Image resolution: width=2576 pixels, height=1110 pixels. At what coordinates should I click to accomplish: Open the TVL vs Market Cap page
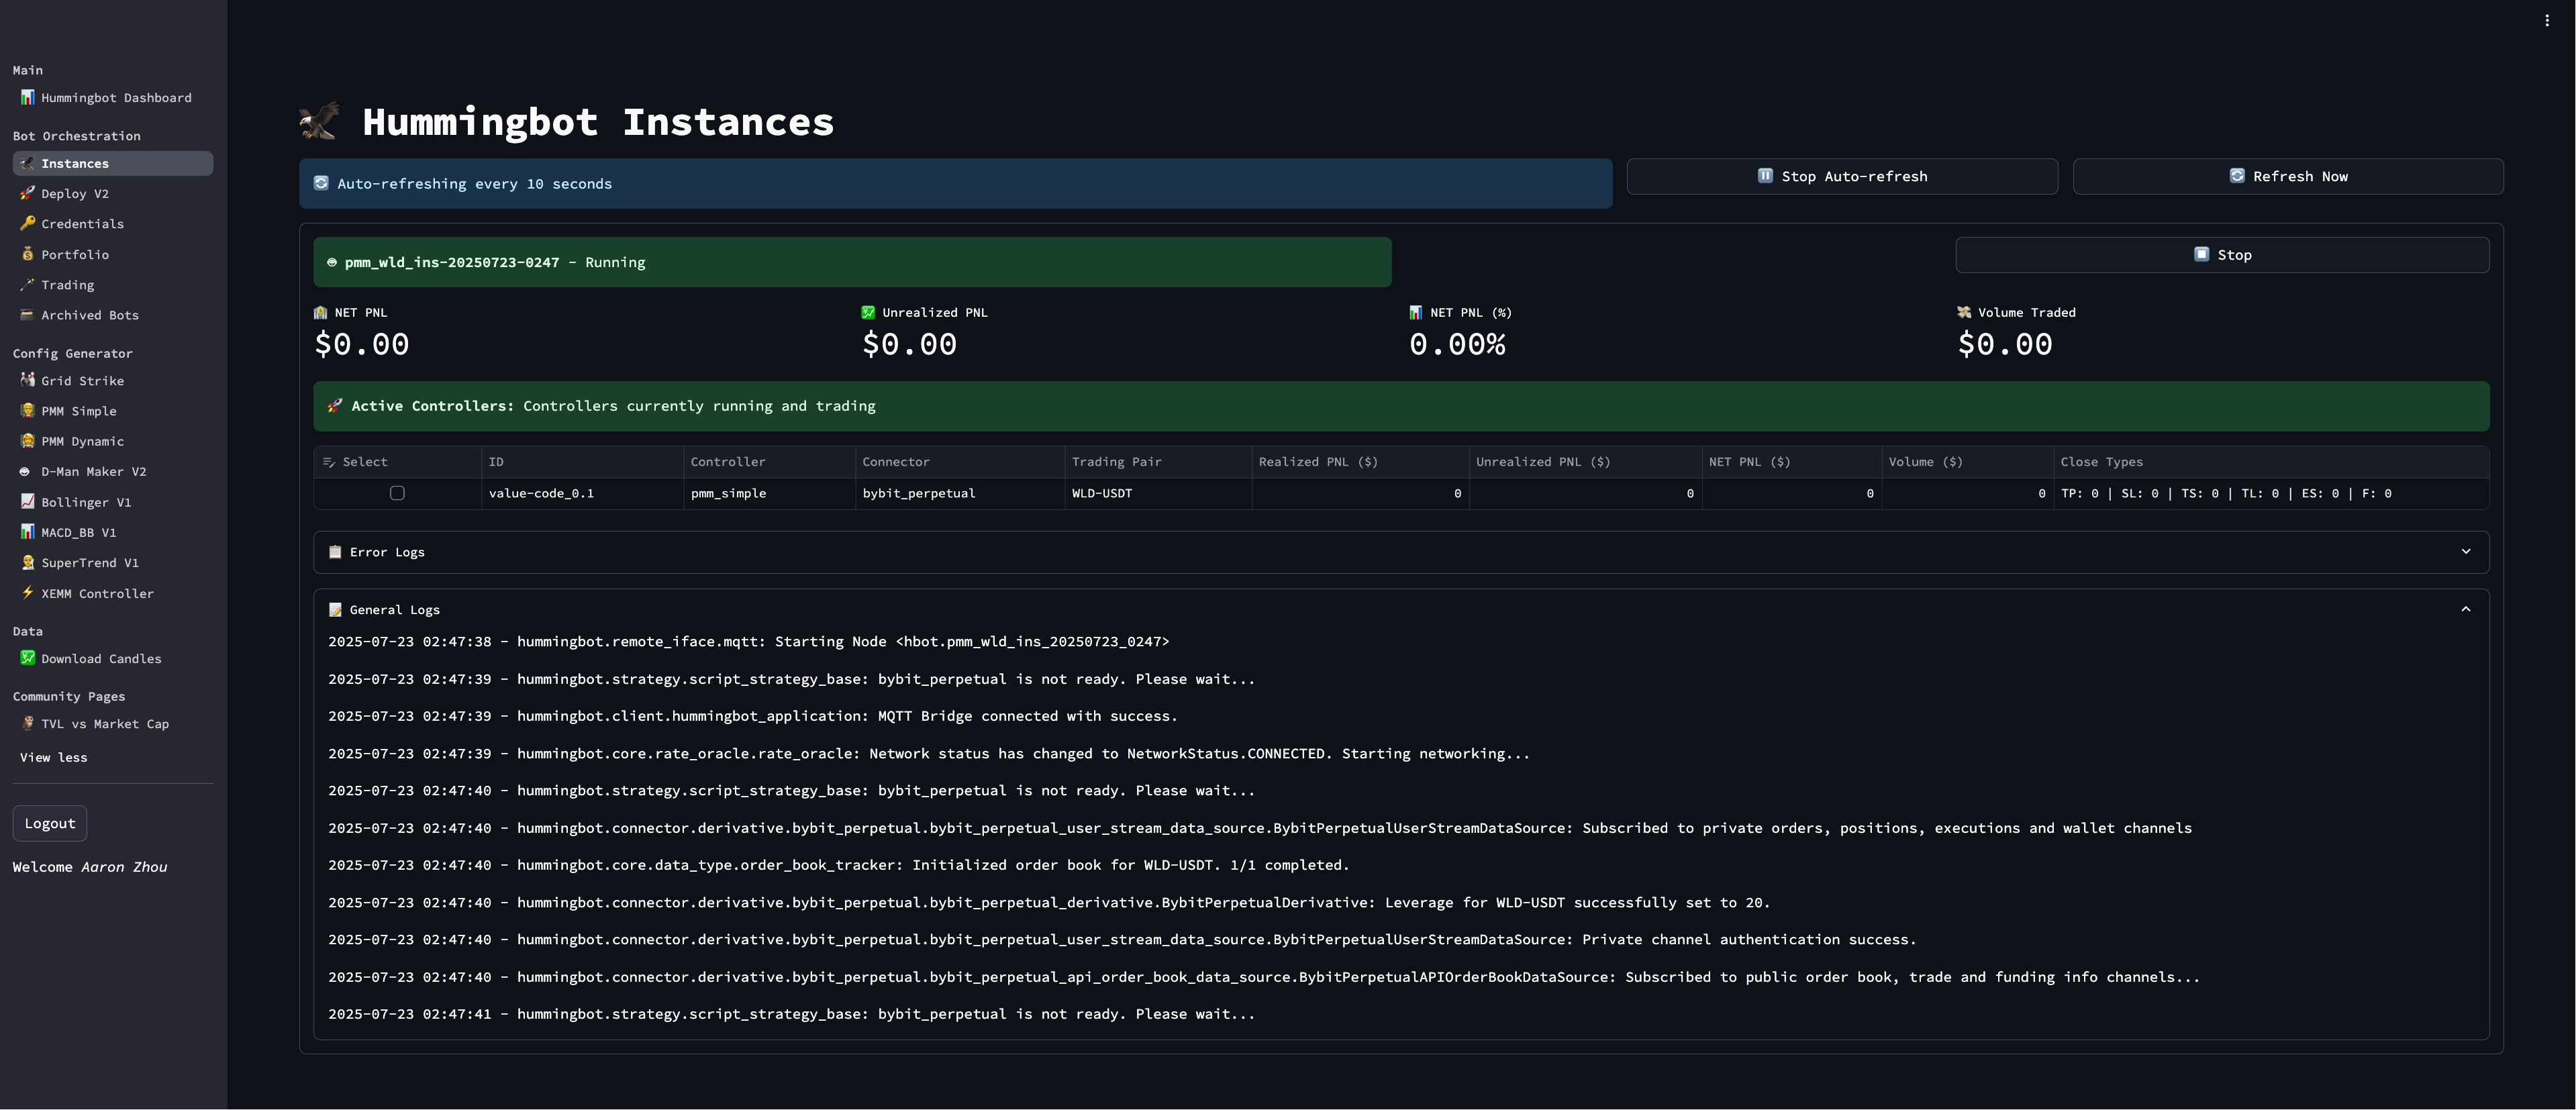tap(112, 724)
